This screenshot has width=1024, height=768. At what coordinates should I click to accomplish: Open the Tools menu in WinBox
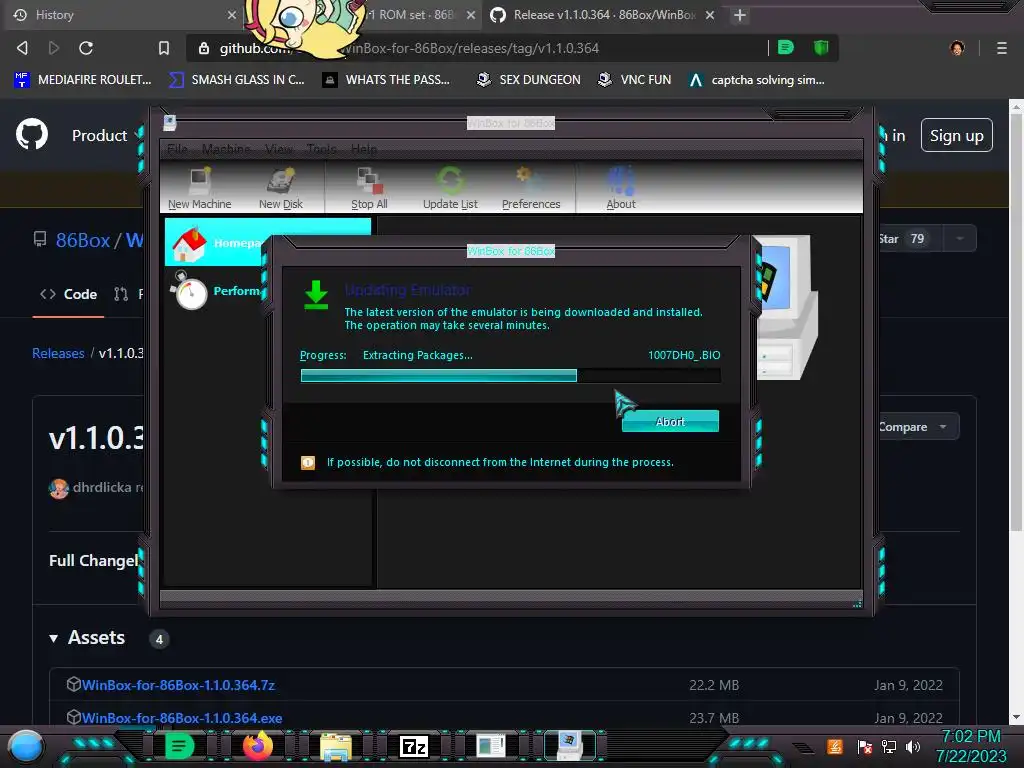point(321,149)
